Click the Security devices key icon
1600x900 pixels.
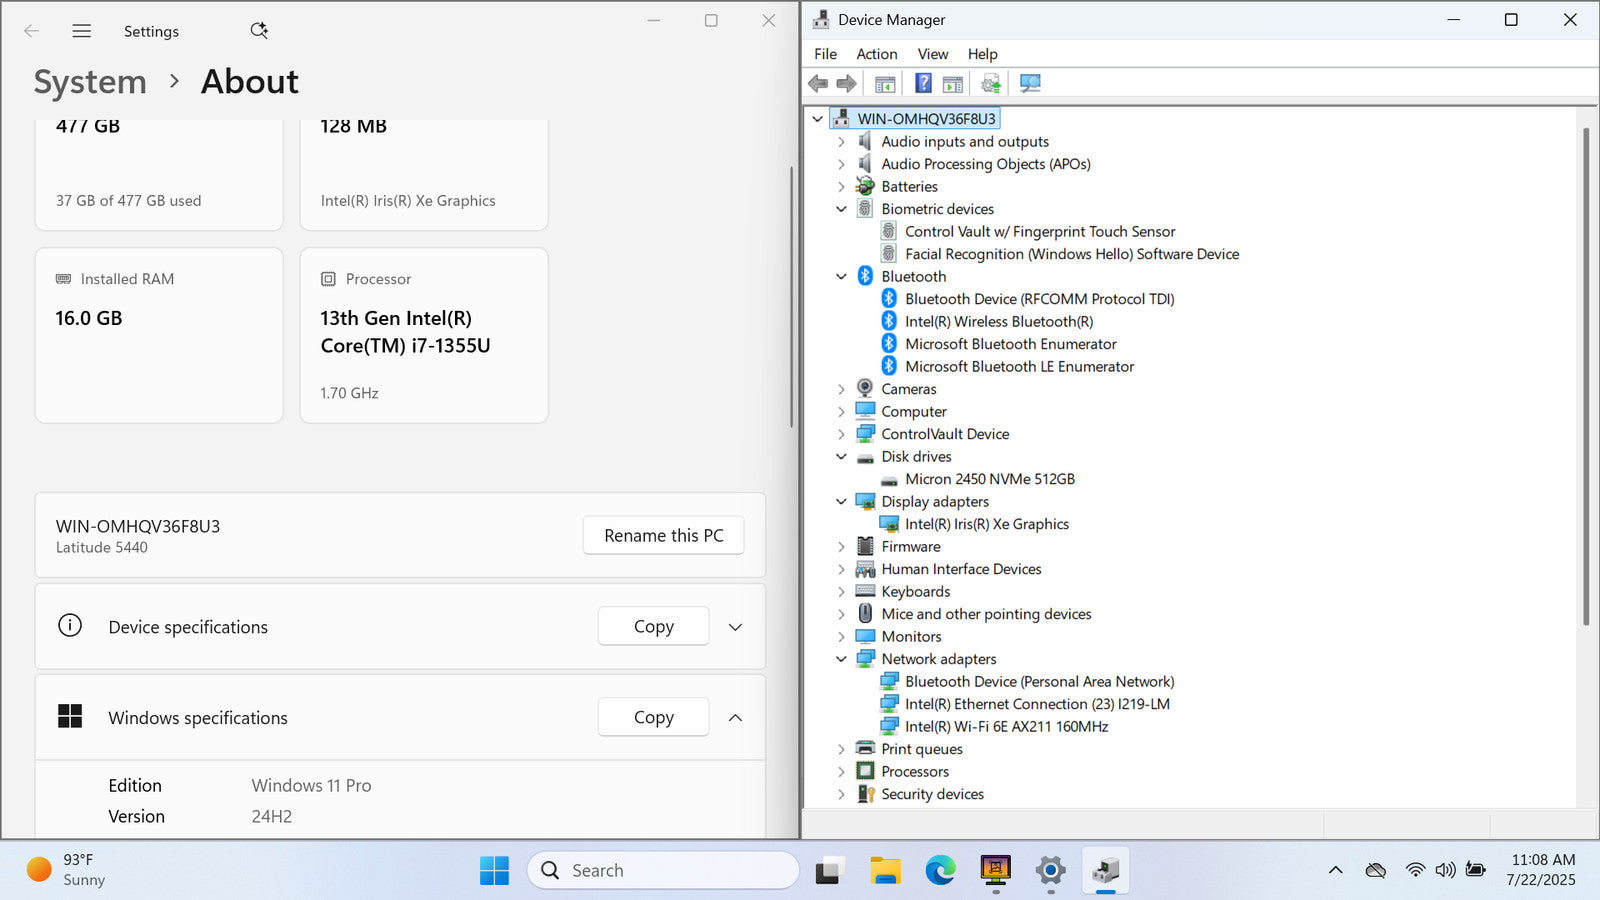[x=865, y=794]
